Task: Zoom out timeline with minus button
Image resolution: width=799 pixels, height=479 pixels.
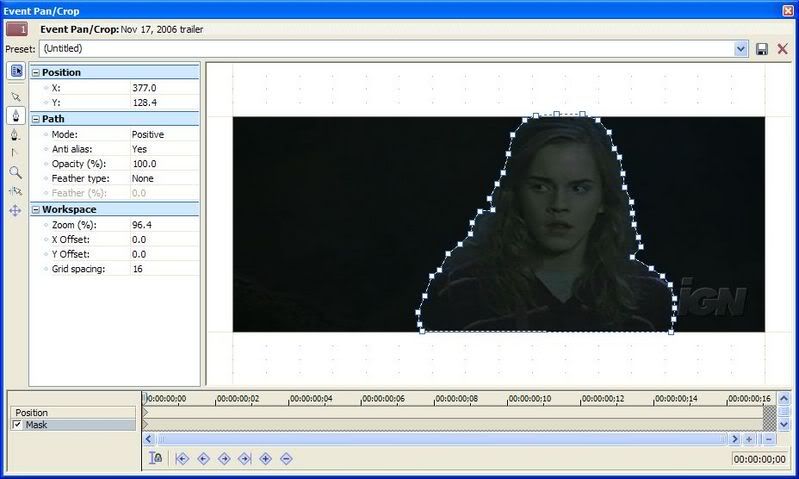Action: tap(769, 439)
